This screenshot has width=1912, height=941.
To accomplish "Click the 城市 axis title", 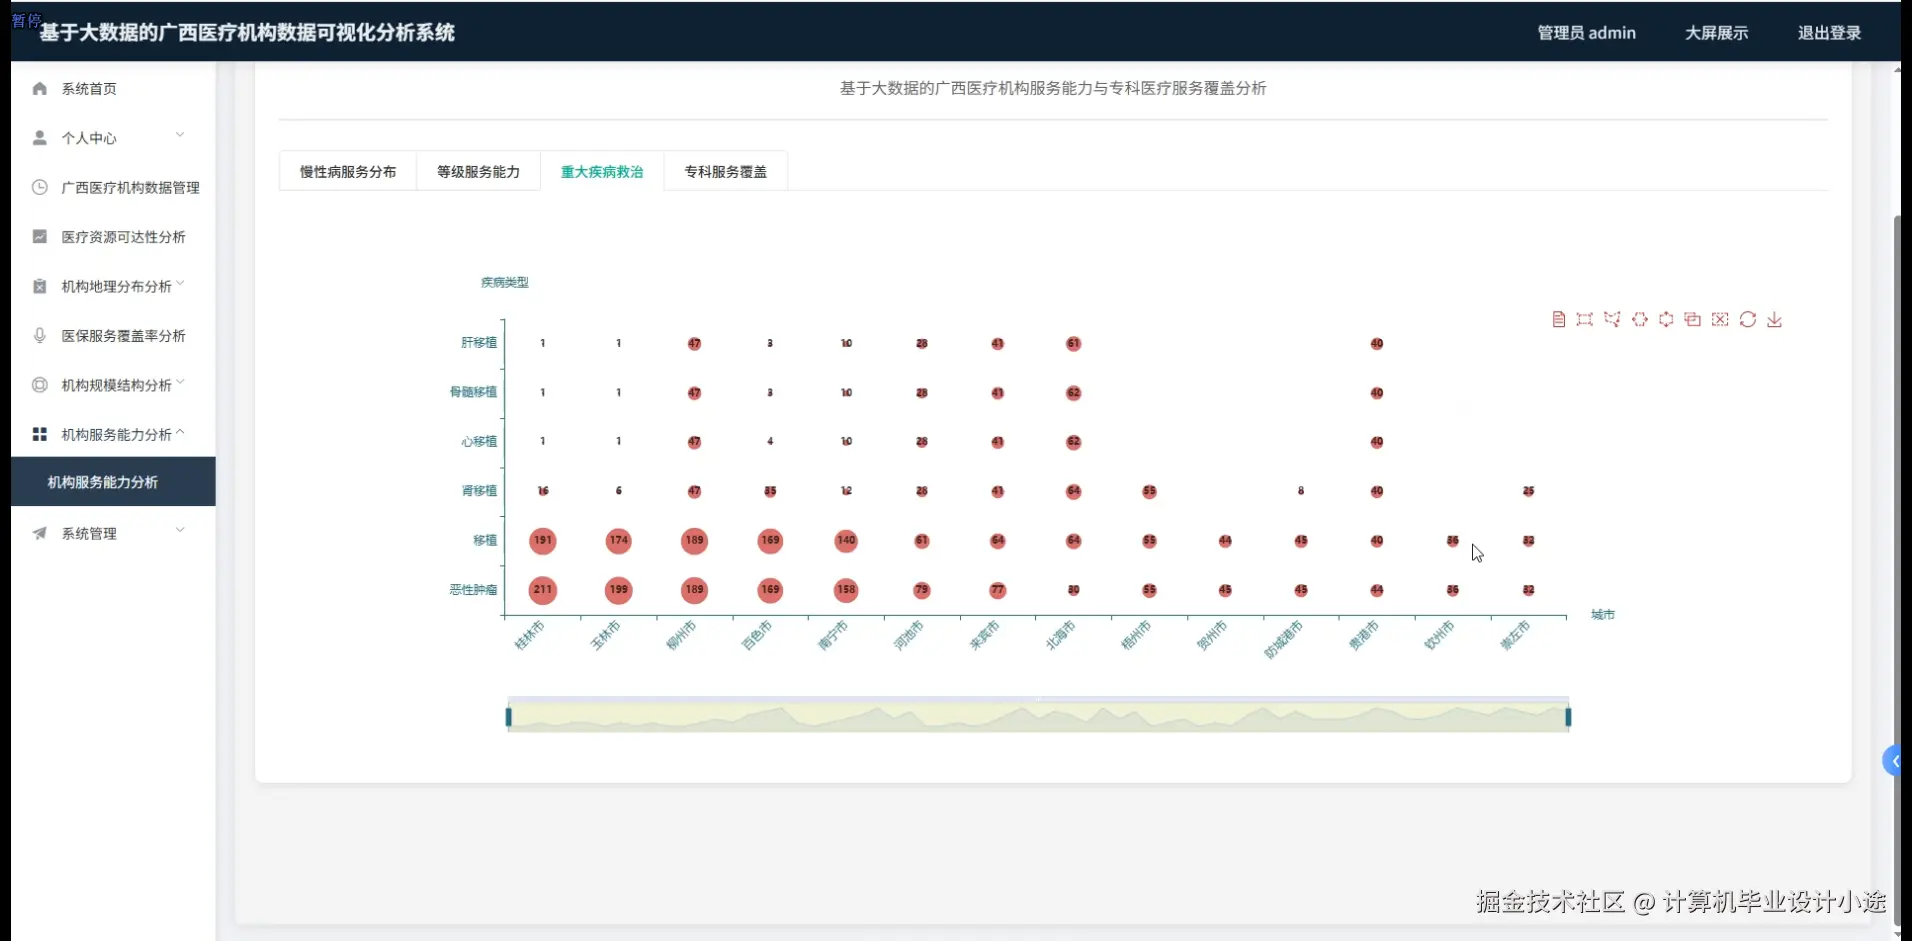I will pos(1603,614).
